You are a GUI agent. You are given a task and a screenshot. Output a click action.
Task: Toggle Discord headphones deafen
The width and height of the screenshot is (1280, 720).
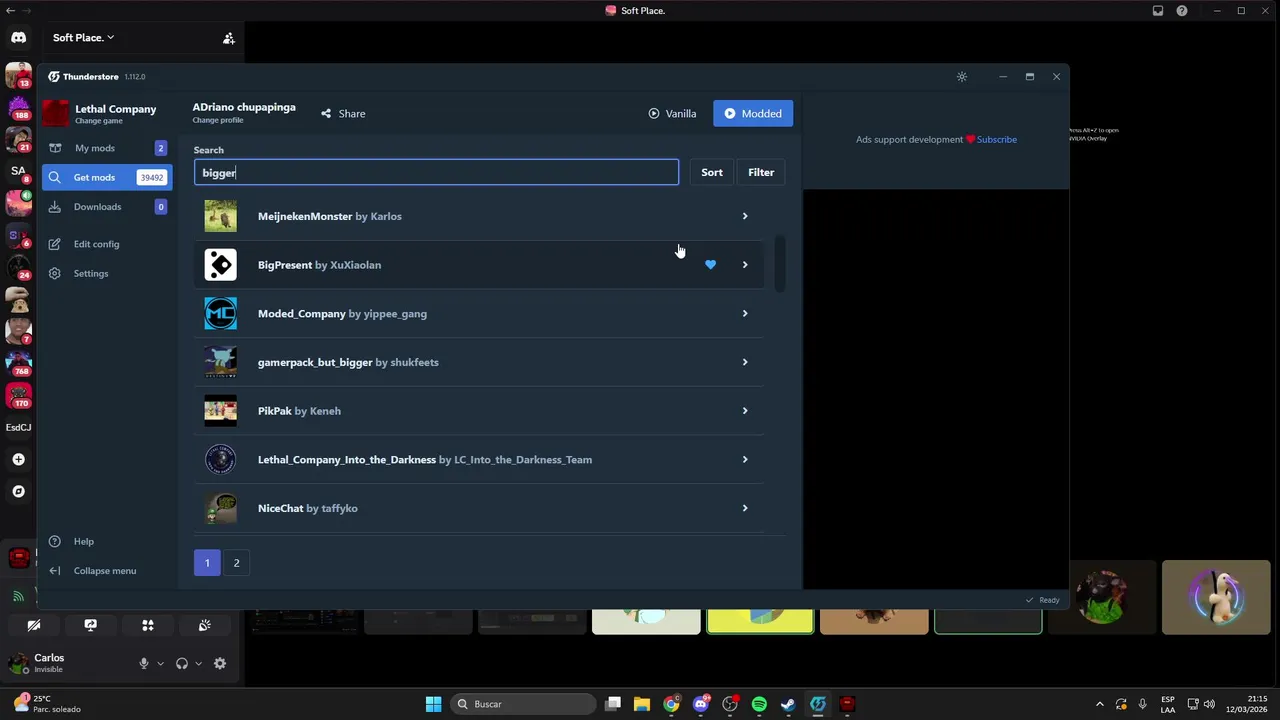point(182,664)
